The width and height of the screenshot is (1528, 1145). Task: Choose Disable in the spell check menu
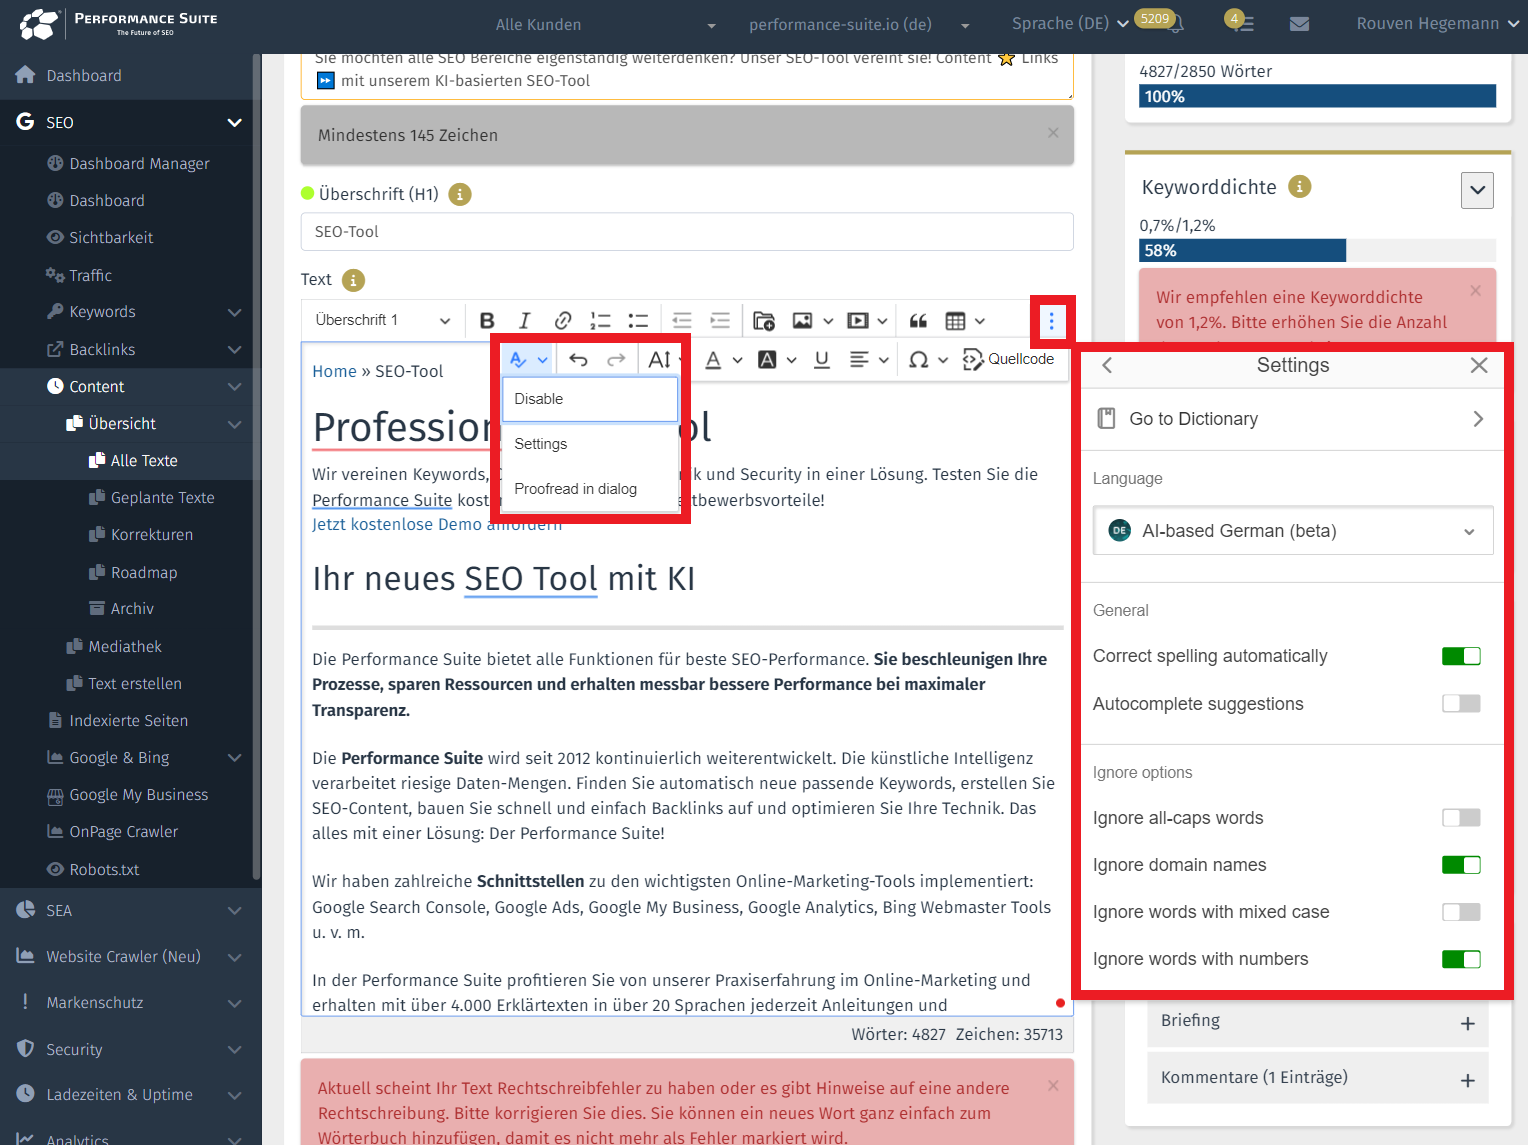(x=590, y=399)
